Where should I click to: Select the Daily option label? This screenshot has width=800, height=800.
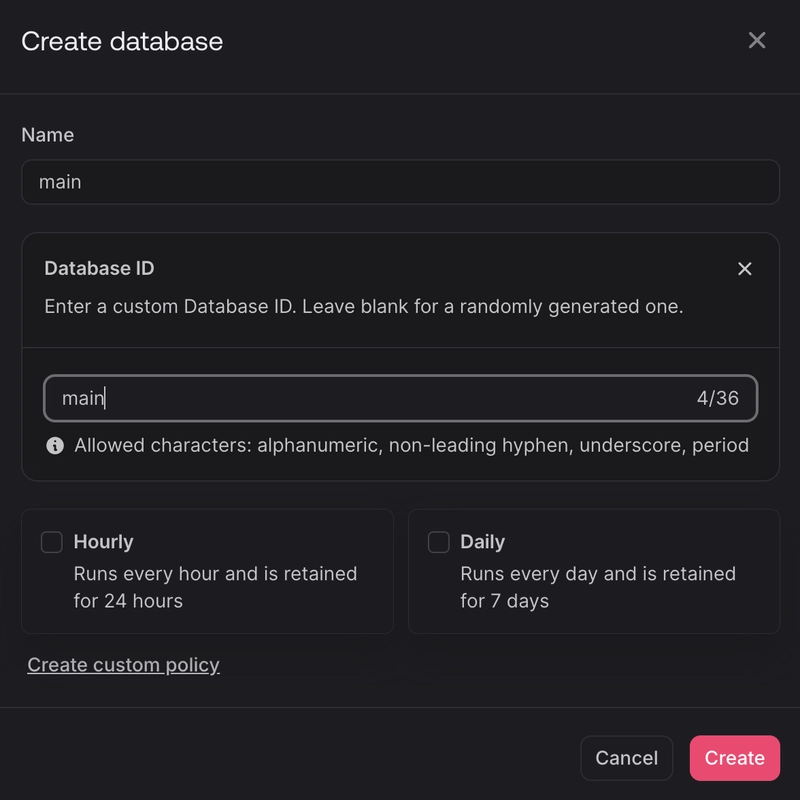(482, 542)
